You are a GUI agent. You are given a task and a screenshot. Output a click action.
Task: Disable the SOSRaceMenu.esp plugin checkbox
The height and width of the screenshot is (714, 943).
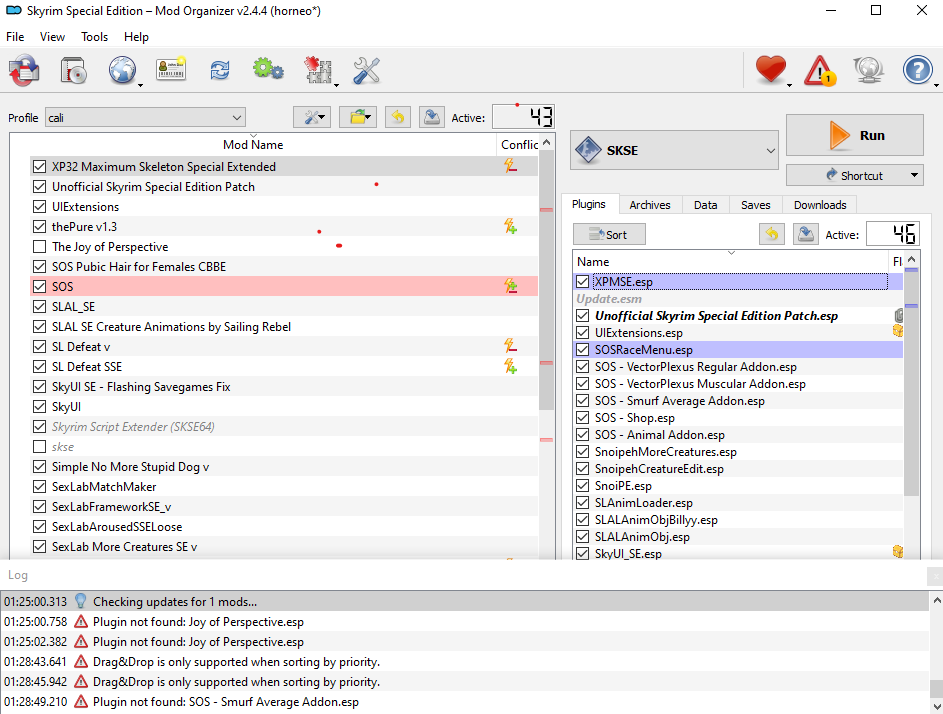582,349
